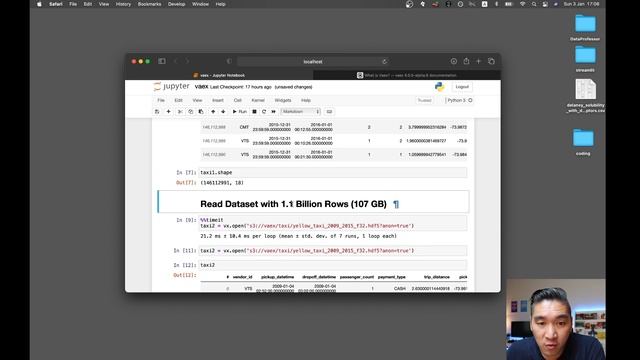
Task: Switch to What is Vaex documentation tab
Action: pos(407,75)
